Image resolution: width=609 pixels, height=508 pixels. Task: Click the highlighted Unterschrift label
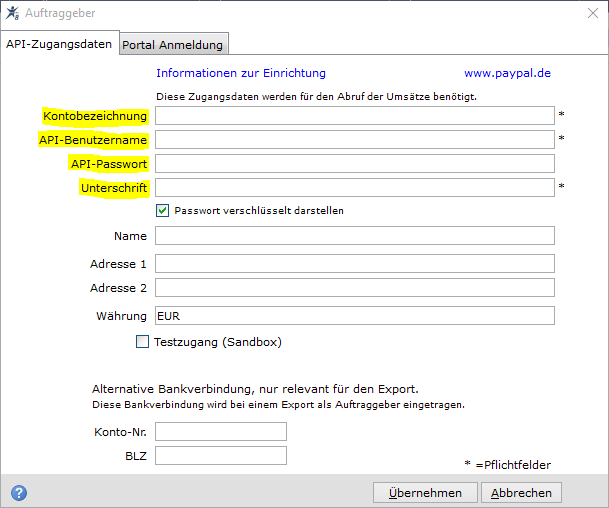(114, 188)
